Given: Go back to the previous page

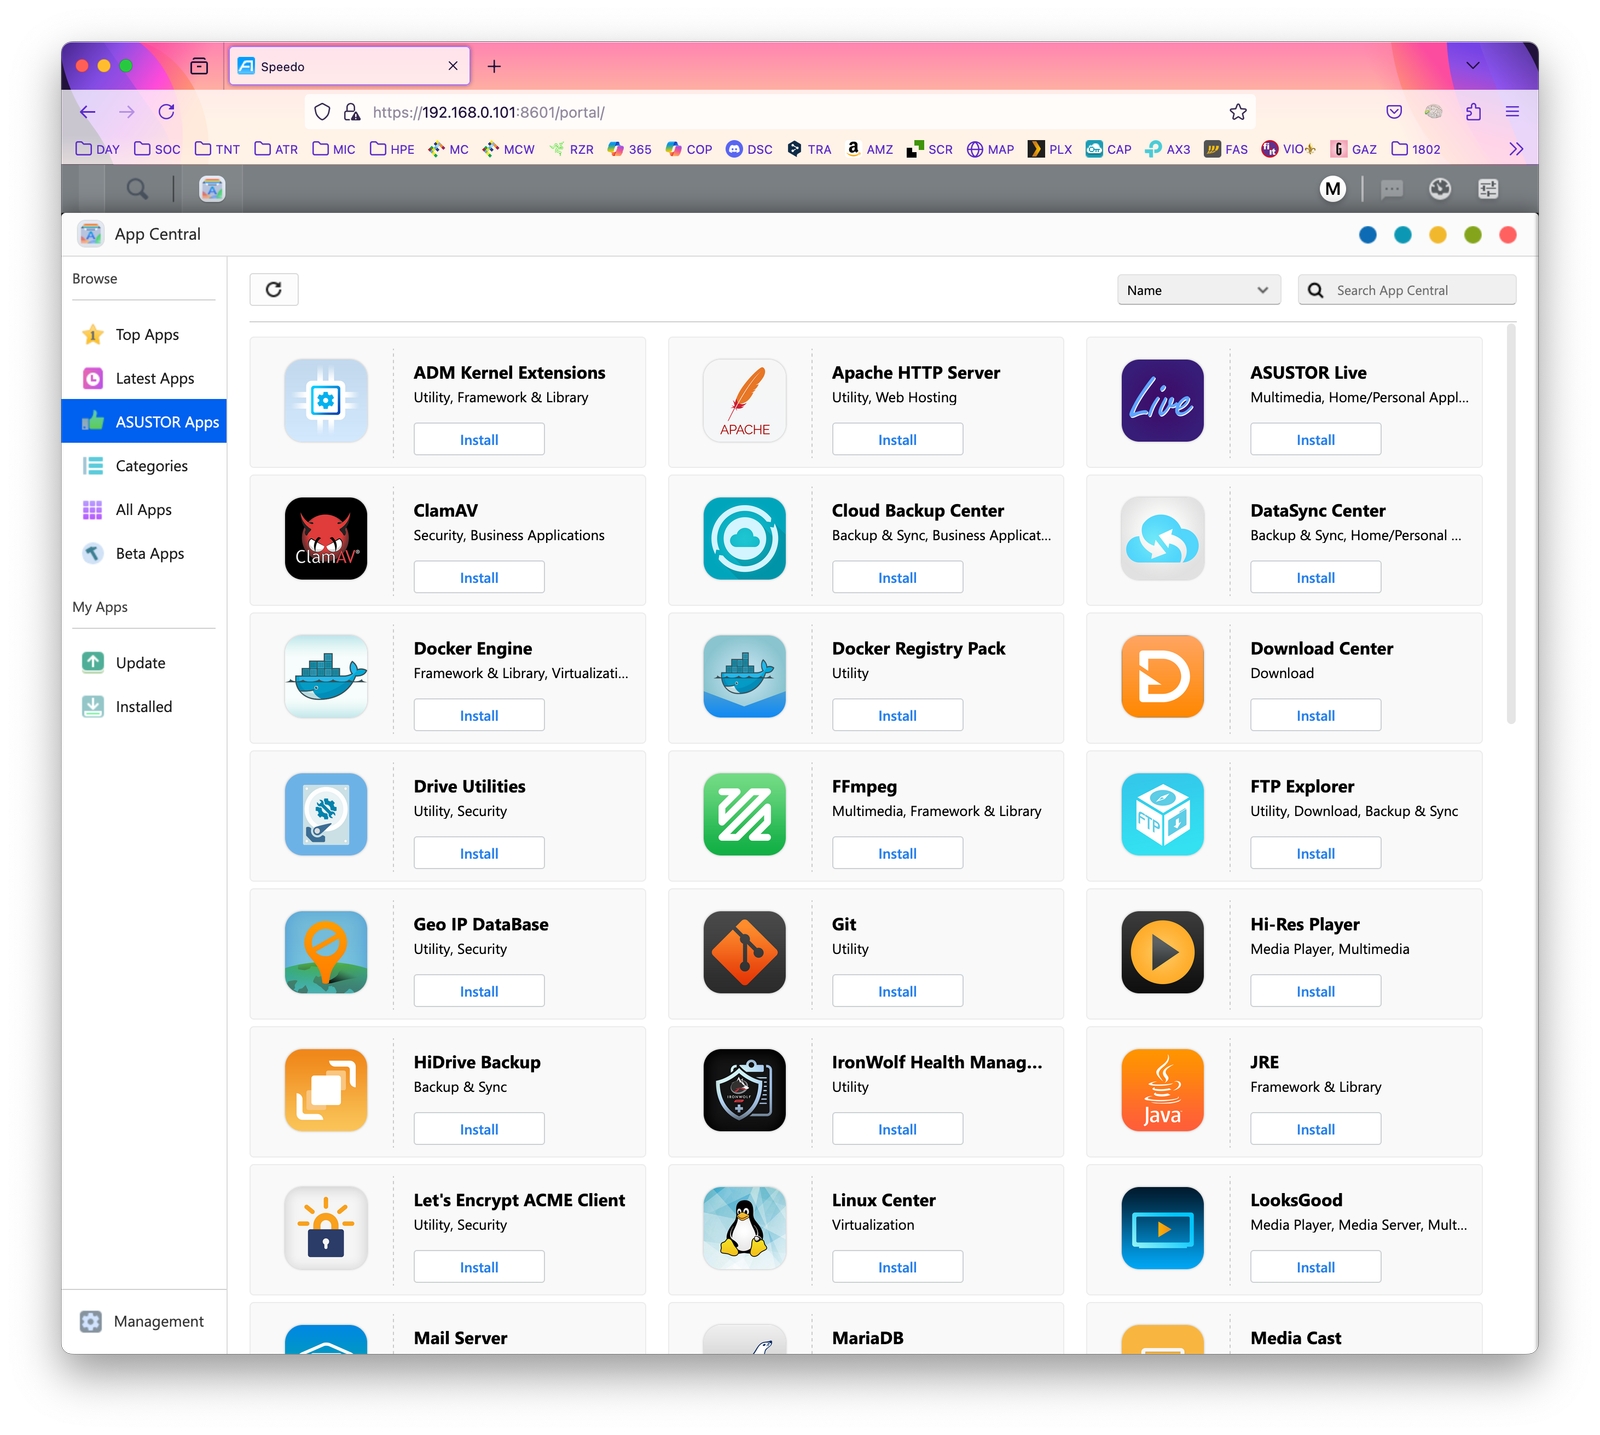Looking at the screenshot, I should [88, 112].
